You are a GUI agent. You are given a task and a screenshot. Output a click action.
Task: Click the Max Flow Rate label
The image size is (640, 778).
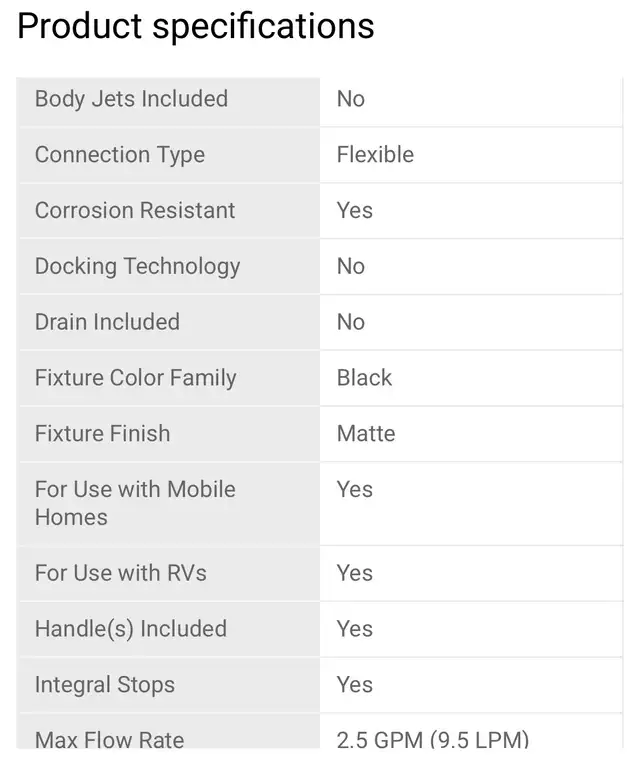point(109,740)
